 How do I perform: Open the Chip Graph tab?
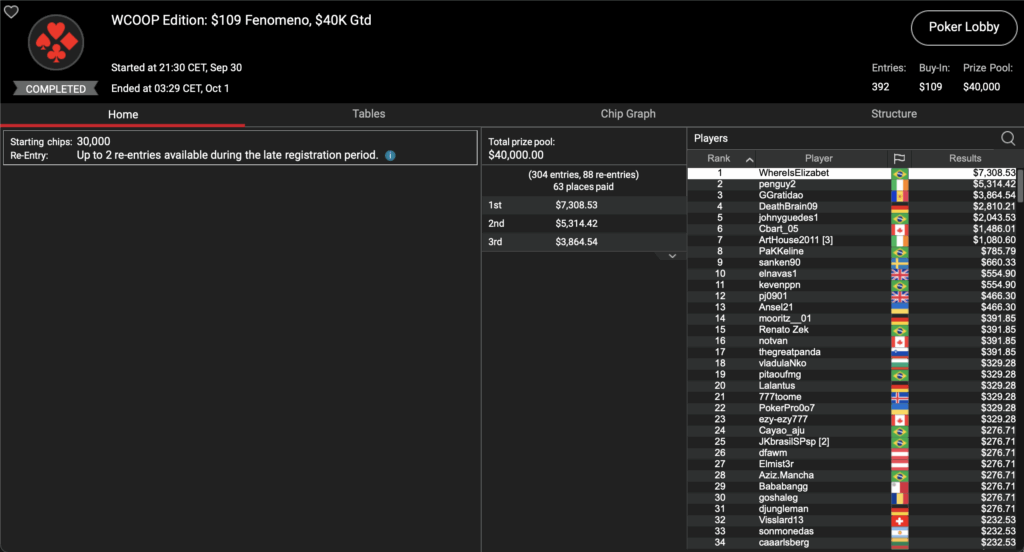pyautogui.click(x=628, y=114)
